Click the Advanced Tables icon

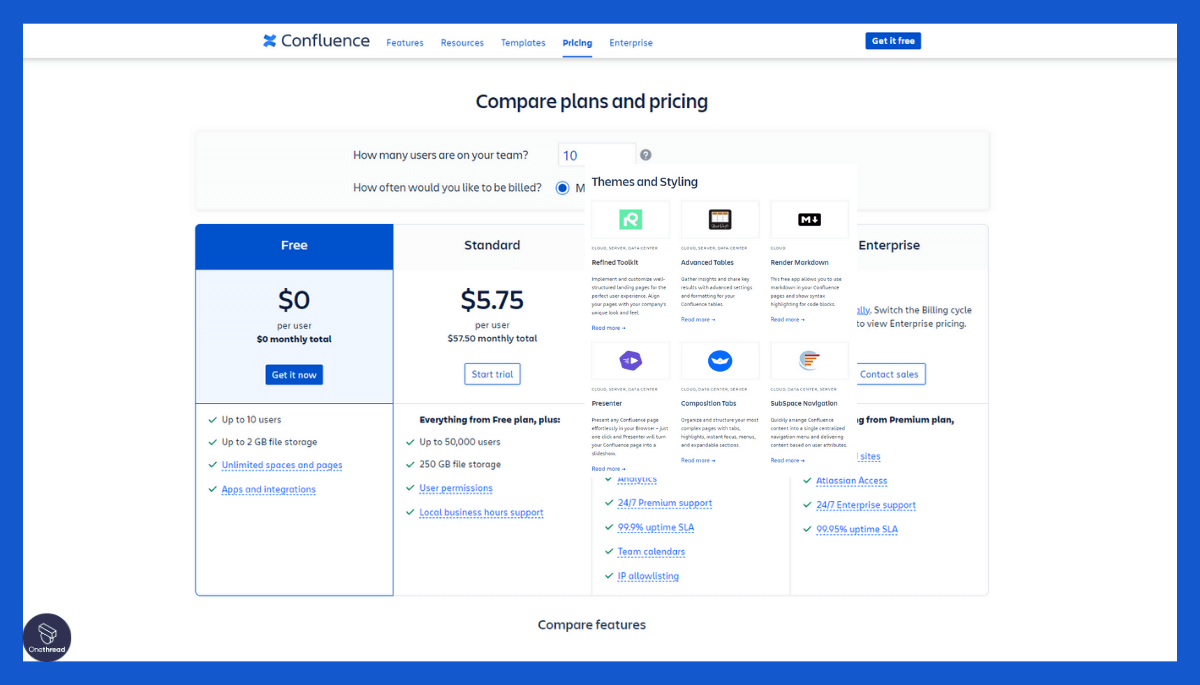point(720,219)
